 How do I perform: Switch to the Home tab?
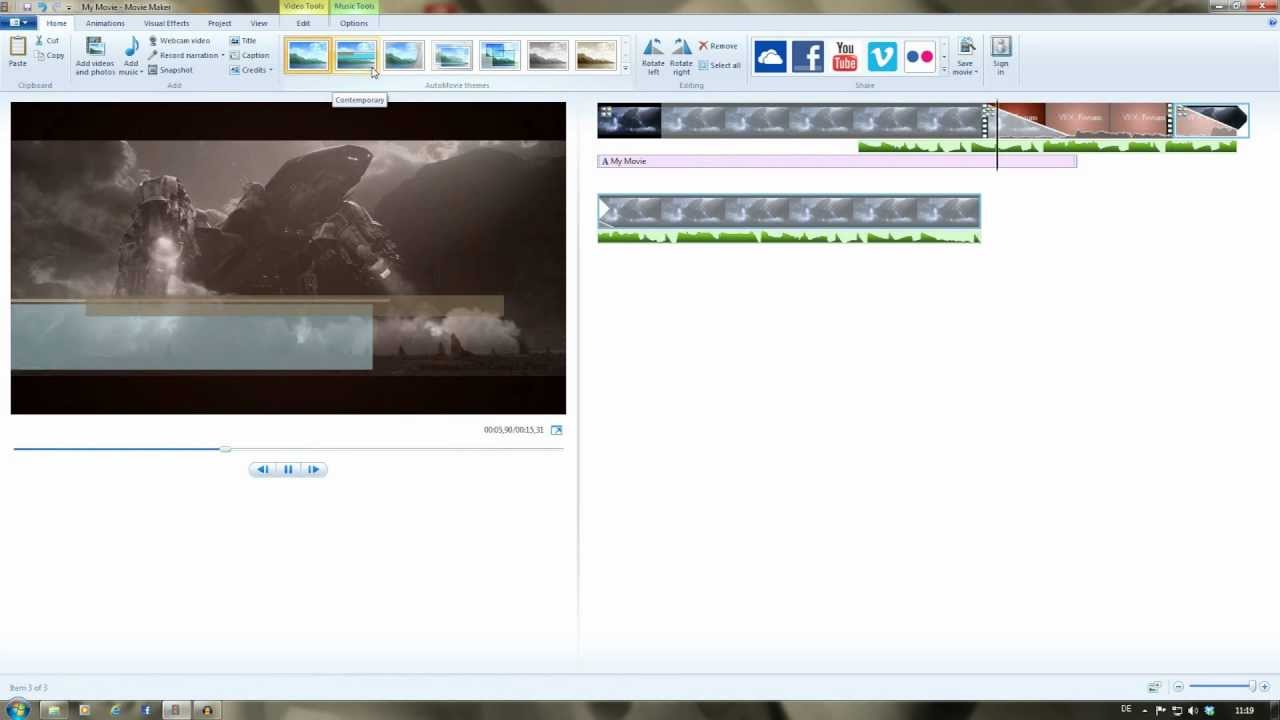56,23
